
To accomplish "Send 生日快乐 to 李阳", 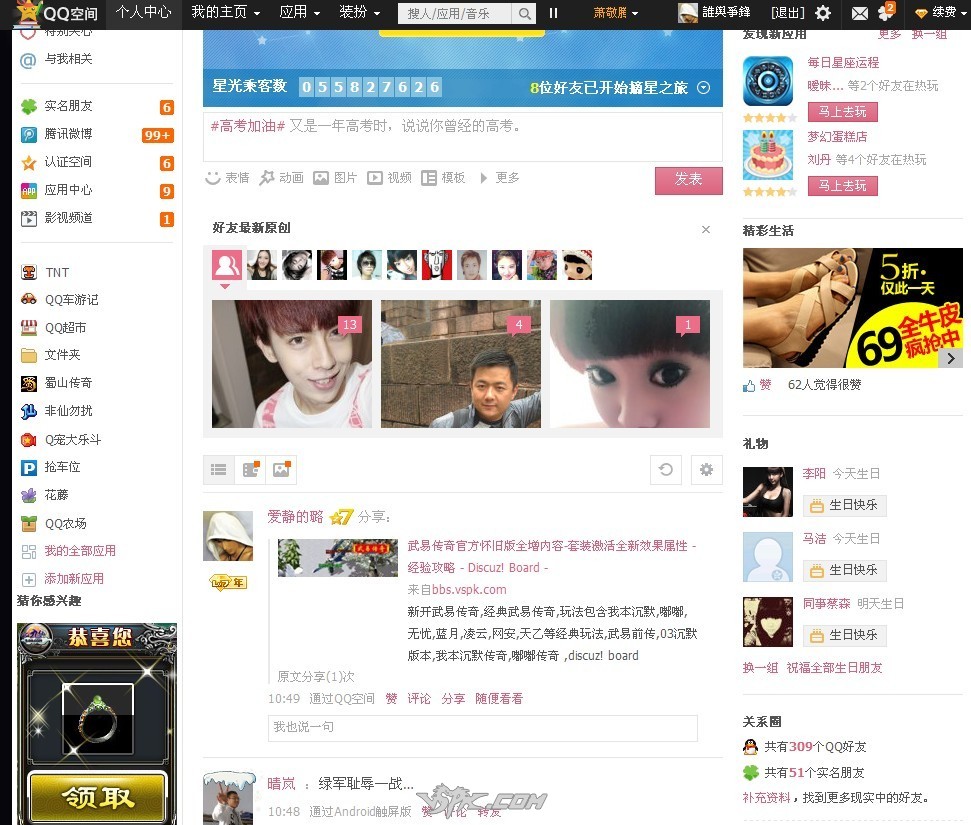I will point(845,505).
